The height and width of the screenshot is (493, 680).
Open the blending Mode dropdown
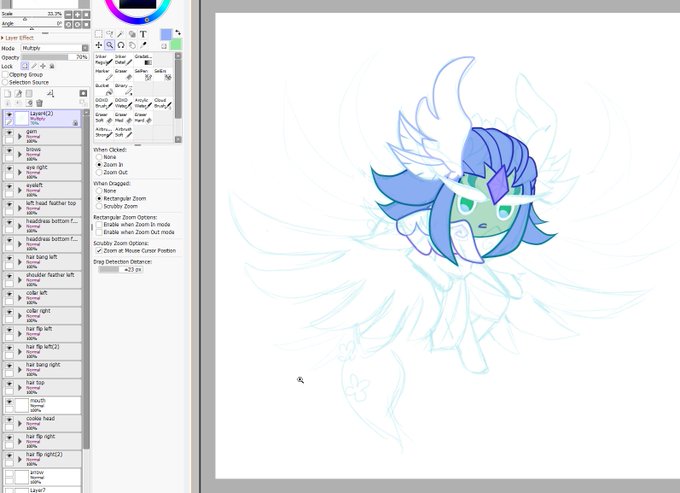[x=55, y=48]
